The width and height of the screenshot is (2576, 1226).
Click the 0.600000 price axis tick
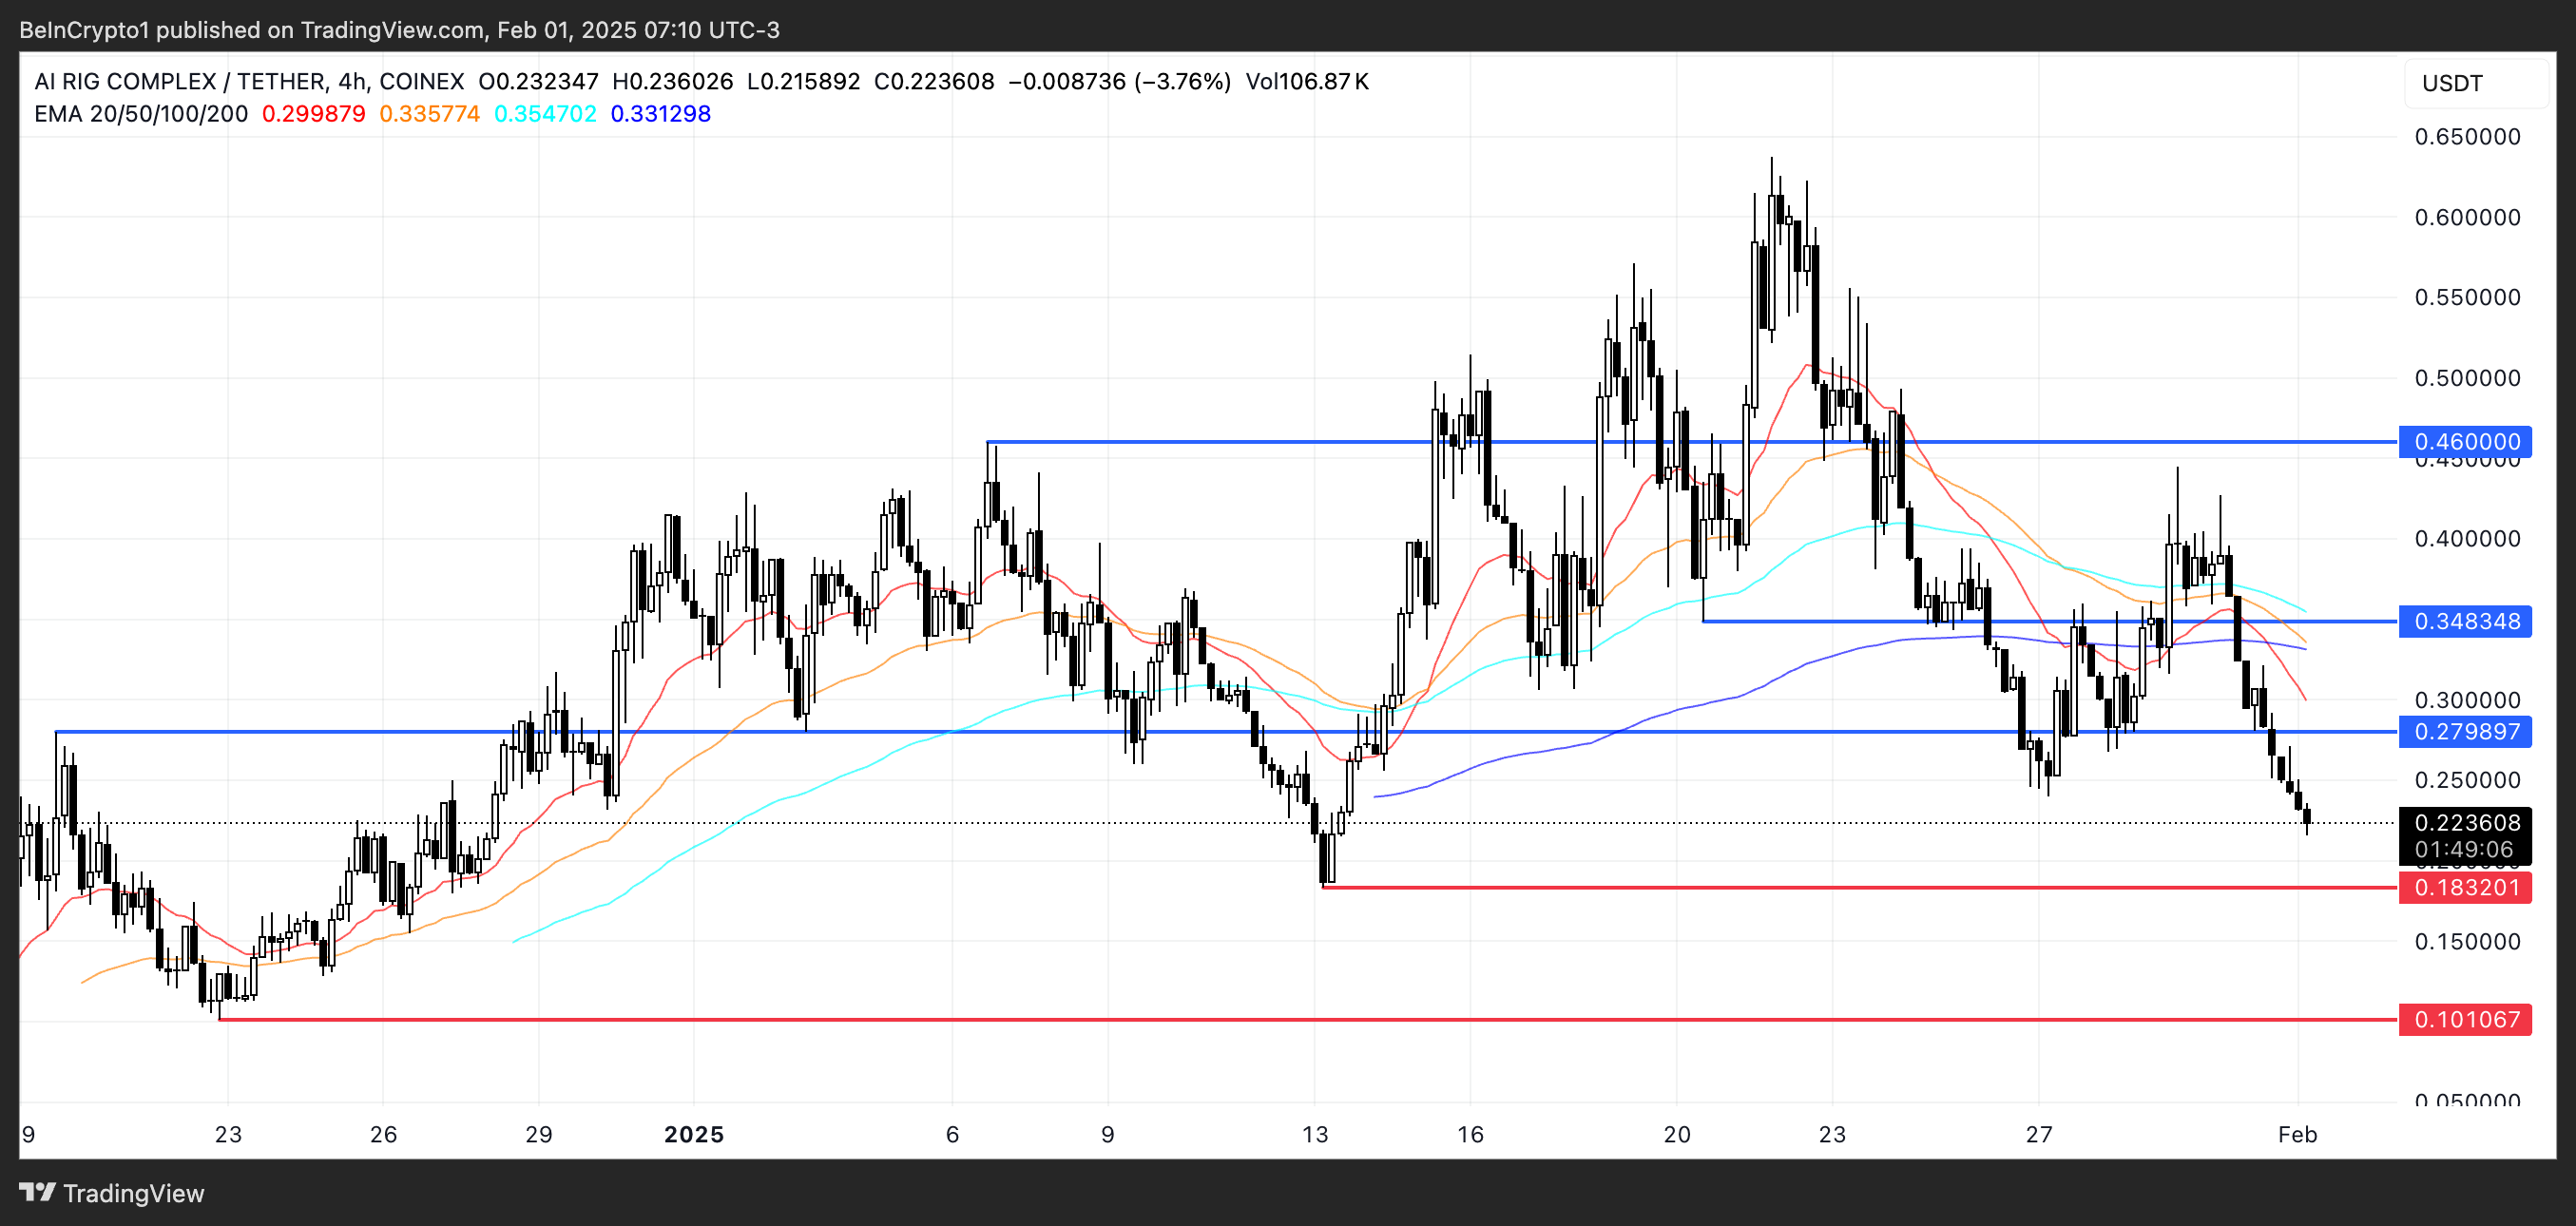pos(2467,217)
